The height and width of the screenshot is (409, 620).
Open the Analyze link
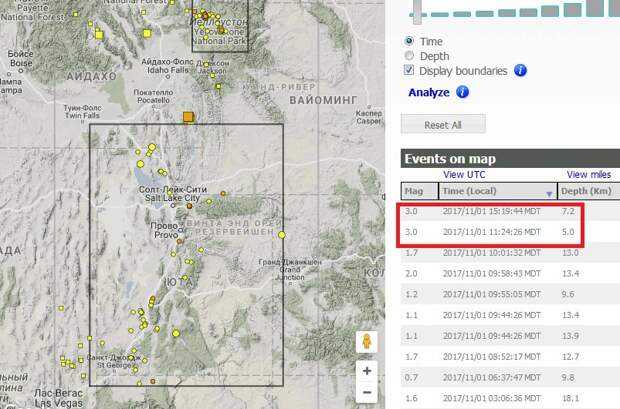(429, 93)
